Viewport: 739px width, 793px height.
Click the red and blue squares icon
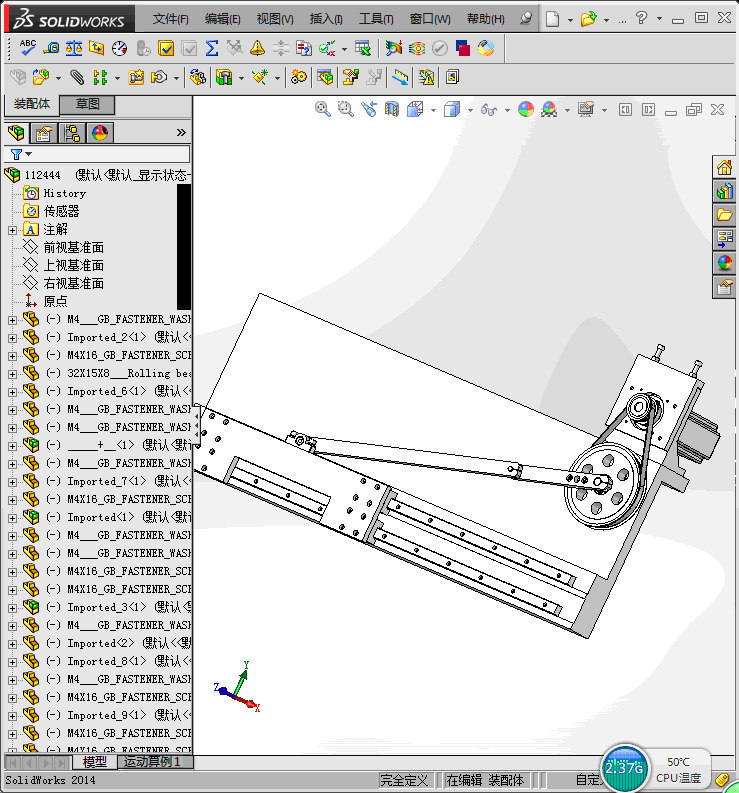(x=462, y=48)
